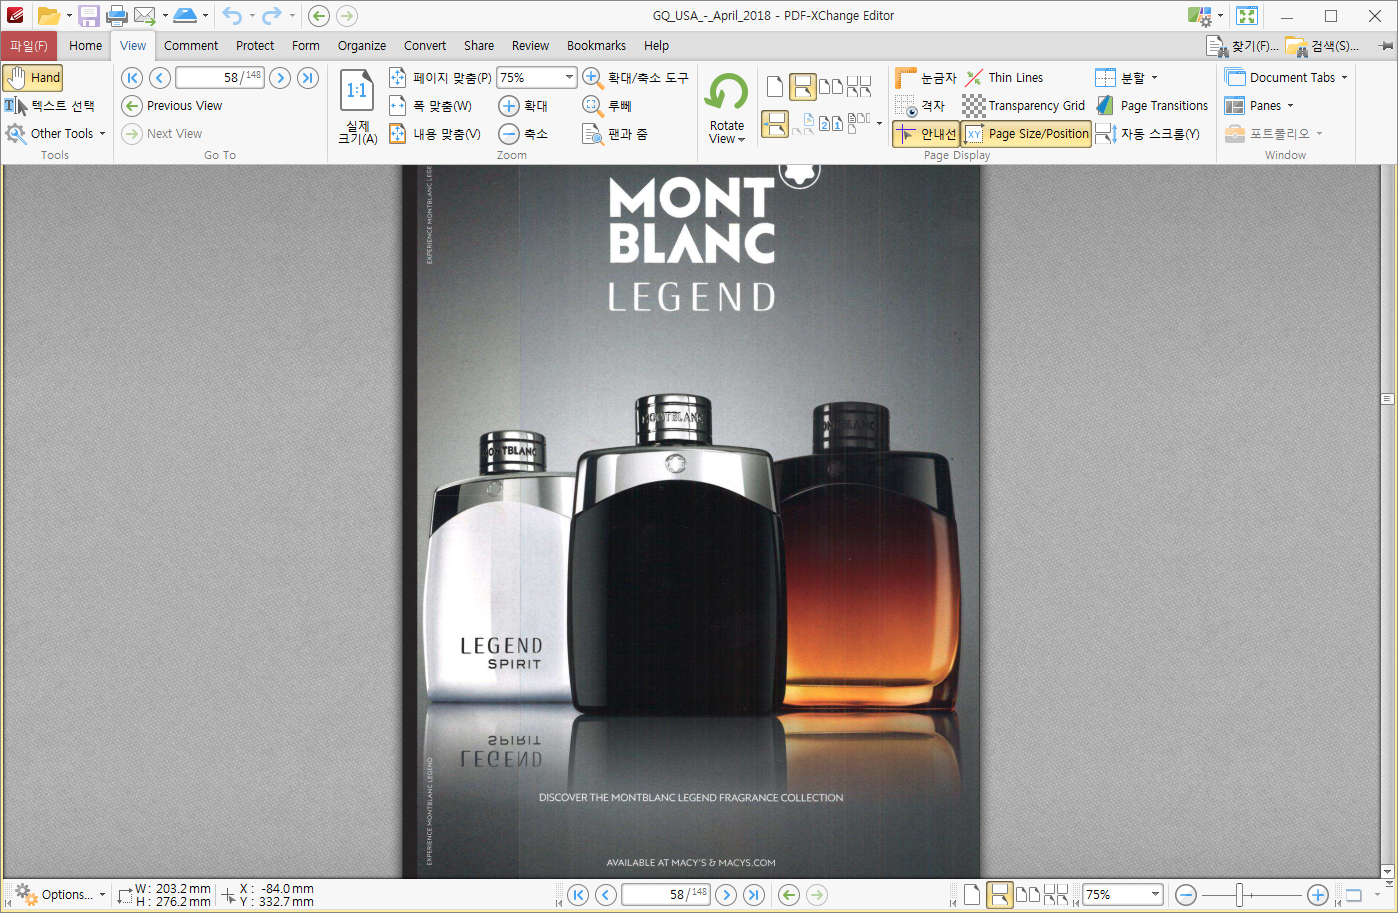Switch to Bookmarks ribbon tab
This screenshot has width=1398, height=913.
pyautogui.click(x=596, y=45)
